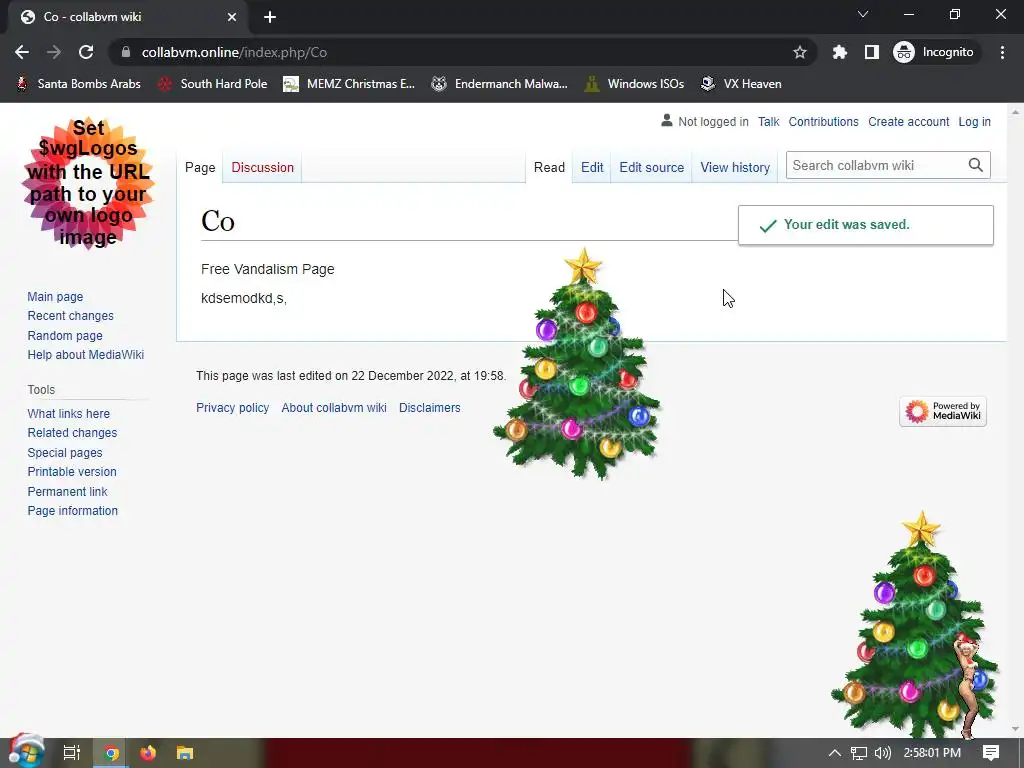Go to Main page in sidebar

coord(56,296)
